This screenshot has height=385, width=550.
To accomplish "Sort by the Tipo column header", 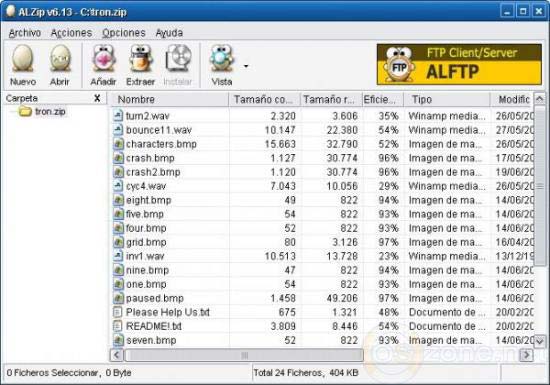I will tap(447, 100).
